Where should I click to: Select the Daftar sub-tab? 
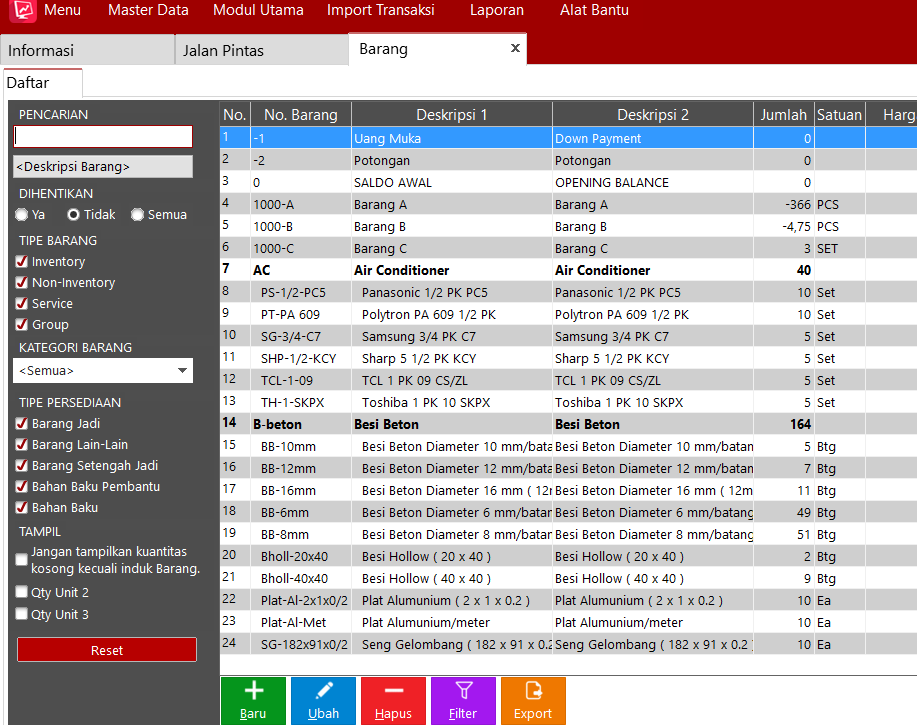(x=43, y=83)
